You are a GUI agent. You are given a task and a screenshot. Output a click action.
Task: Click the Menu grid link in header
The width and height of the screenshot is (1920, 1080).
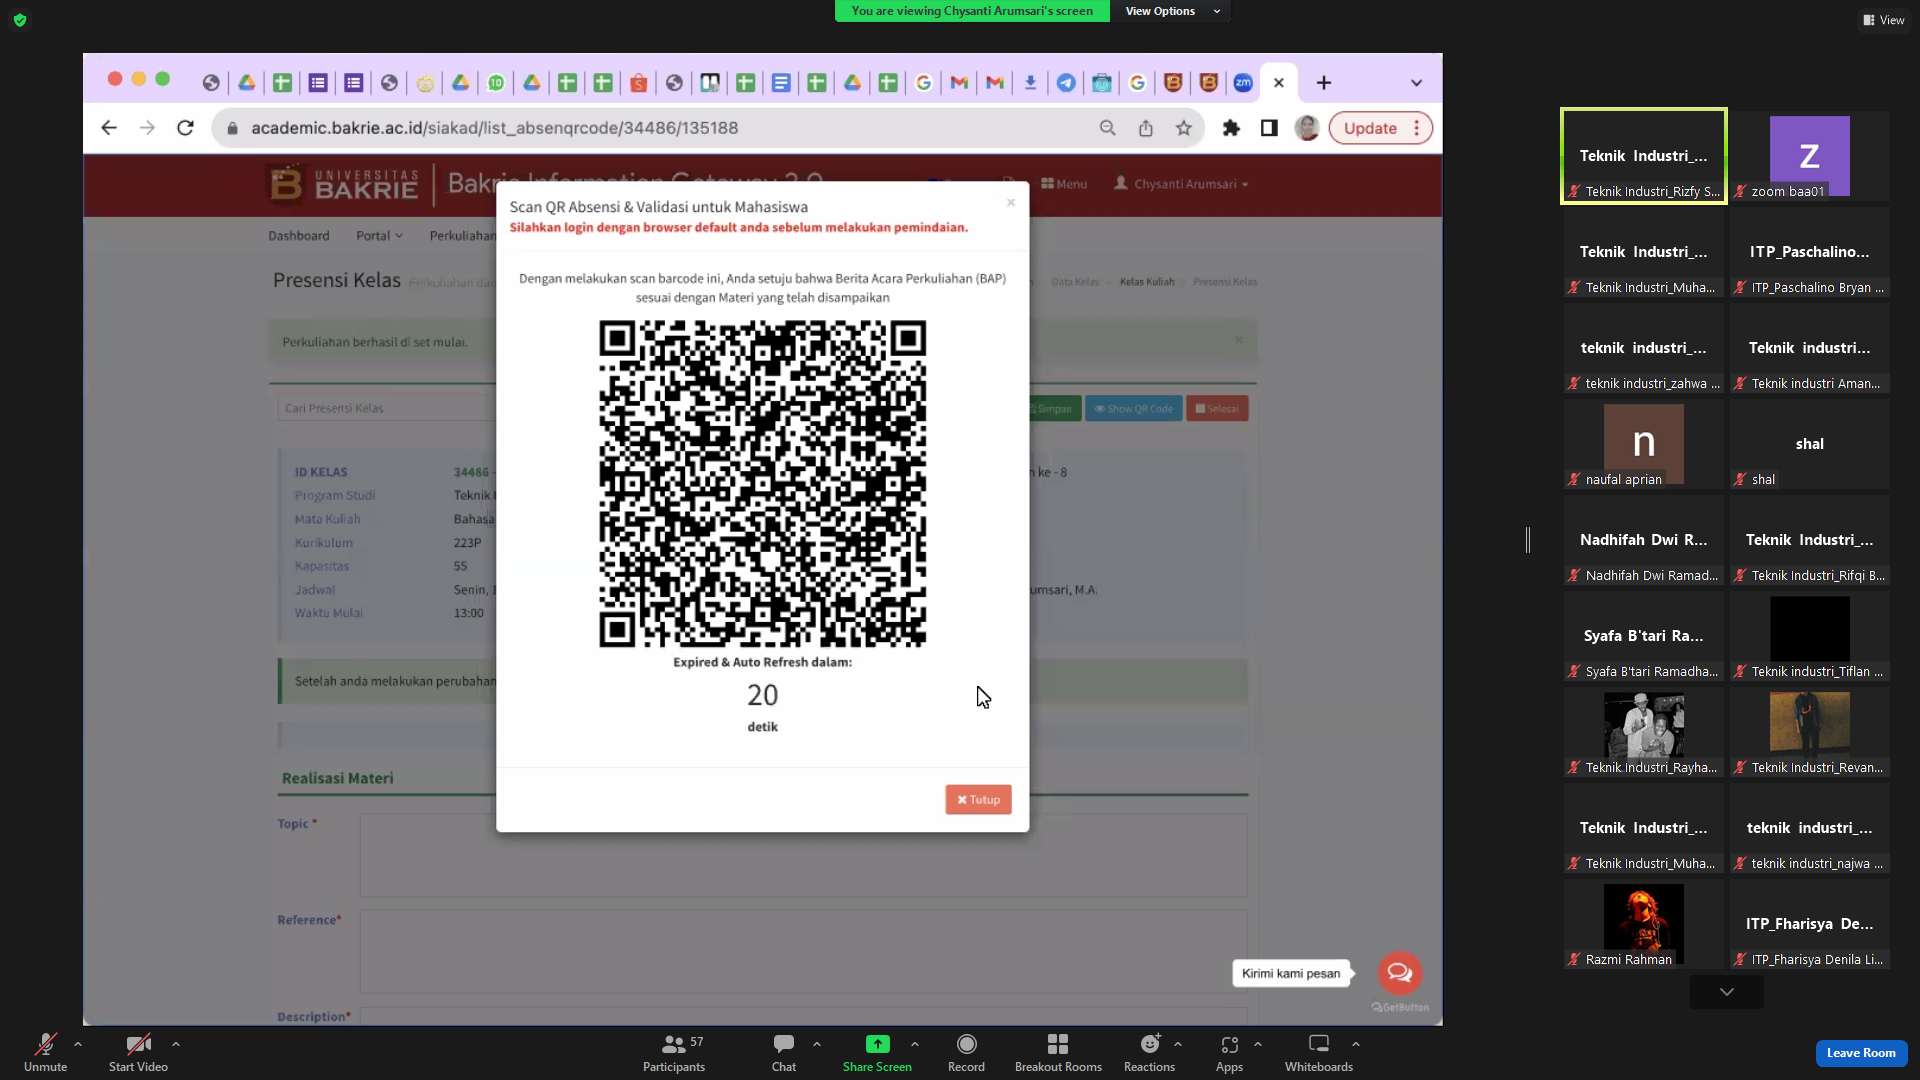[x=1064, y=184]
